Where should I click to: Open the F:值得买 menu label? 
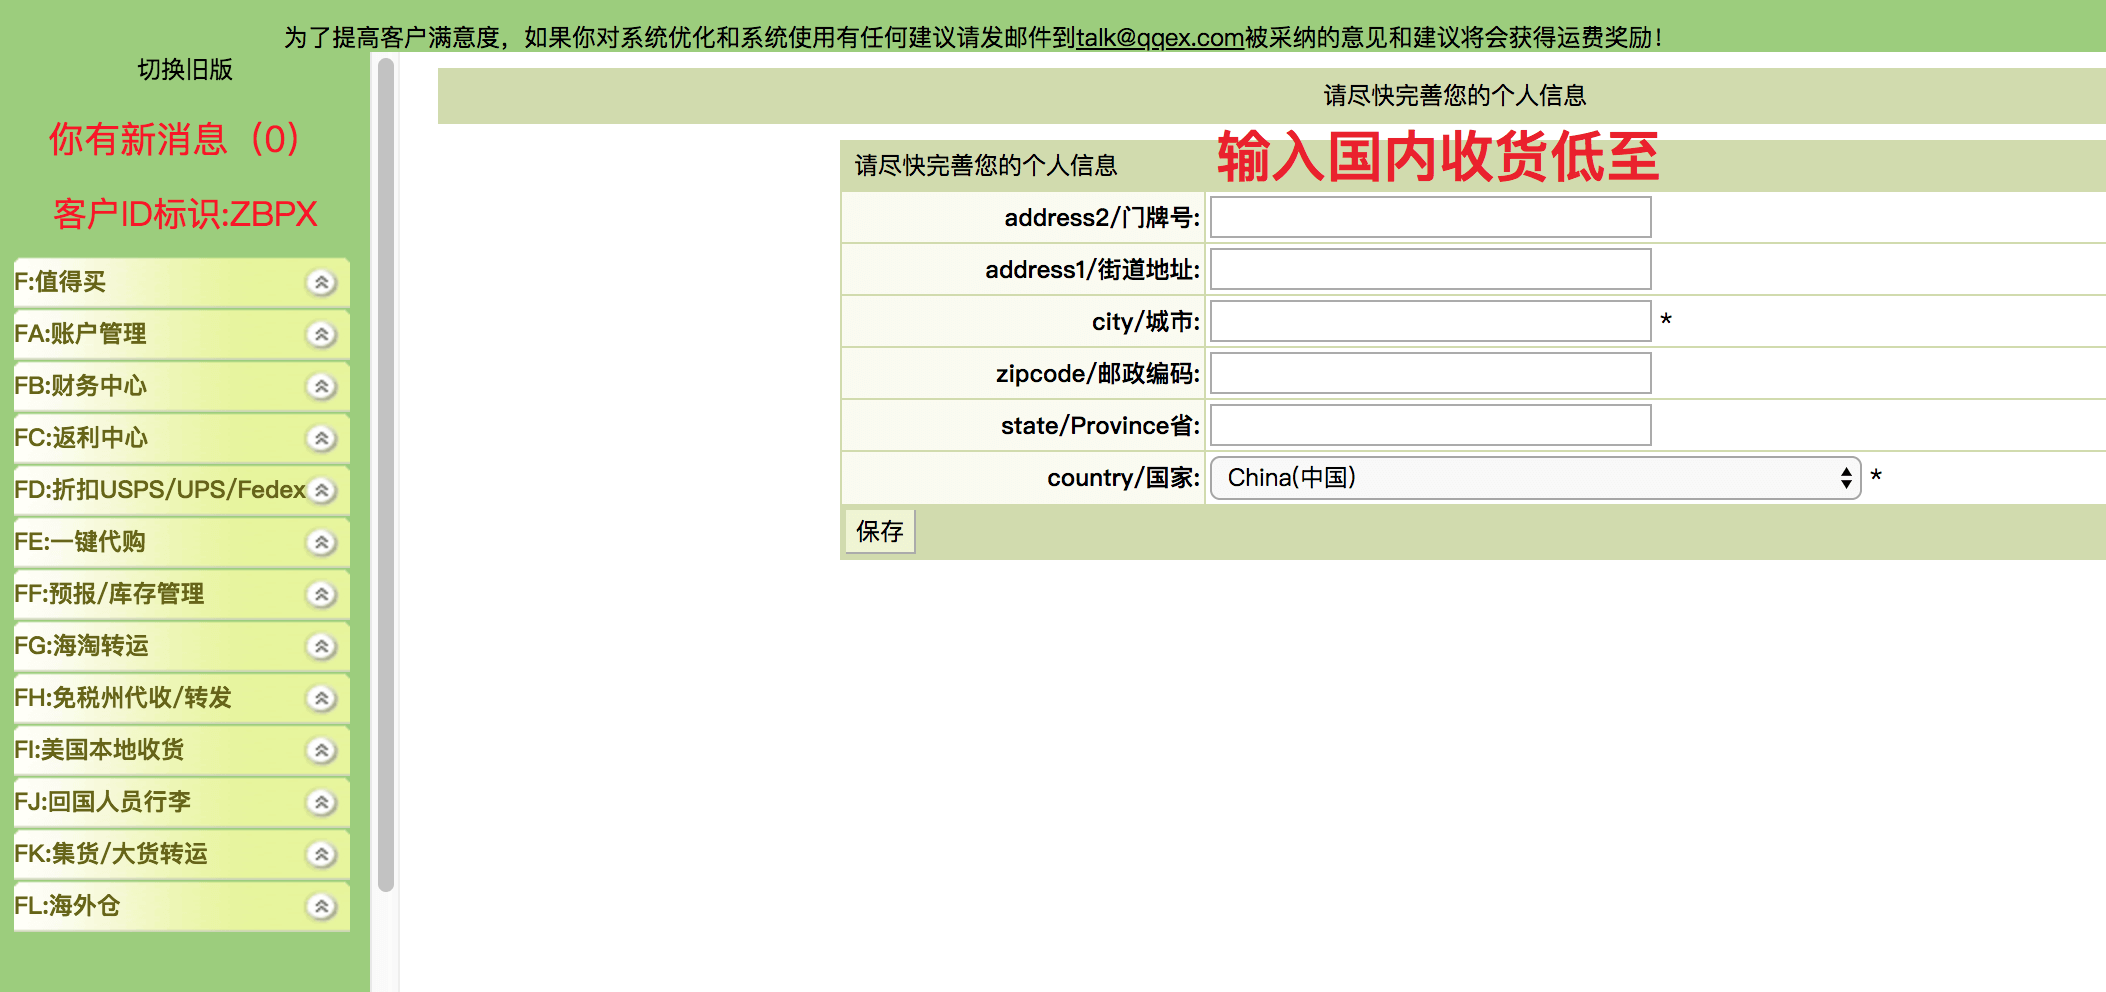(60, 282)
